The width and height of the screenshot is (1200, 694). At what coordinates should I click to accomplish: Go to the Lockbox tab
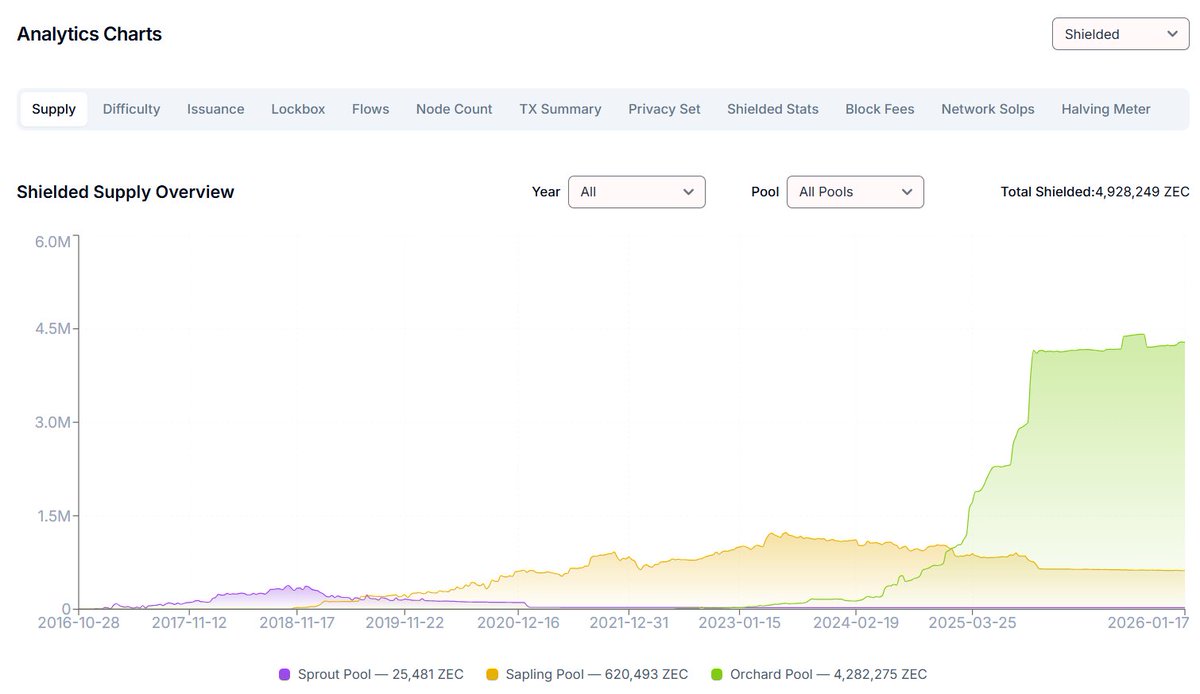tap(298, 109)
